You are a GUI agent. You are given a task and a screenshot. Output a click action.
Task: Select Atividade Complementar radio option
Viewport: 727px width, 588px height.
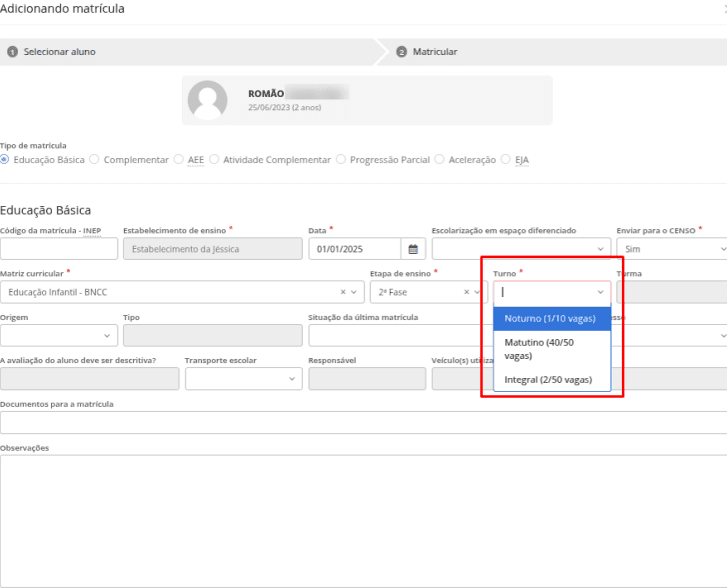tap(214, 159)
